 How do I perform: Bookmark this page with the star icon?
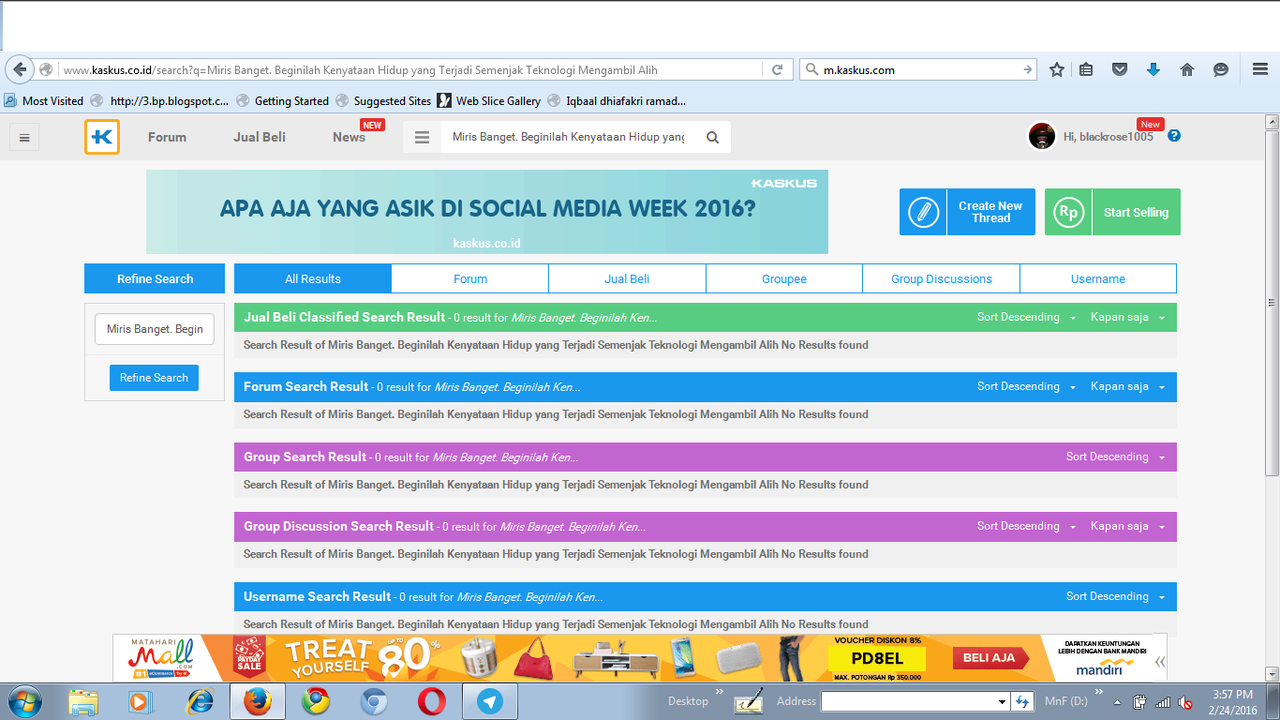pos(1057,70)
